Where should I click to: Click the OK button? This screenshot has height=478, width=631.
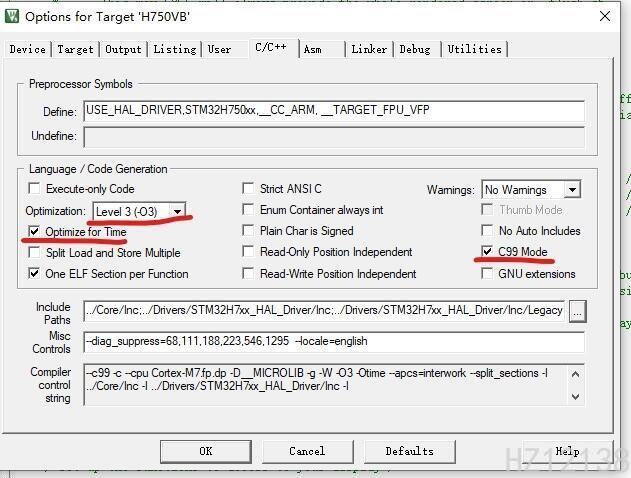[x=206, y=451]
